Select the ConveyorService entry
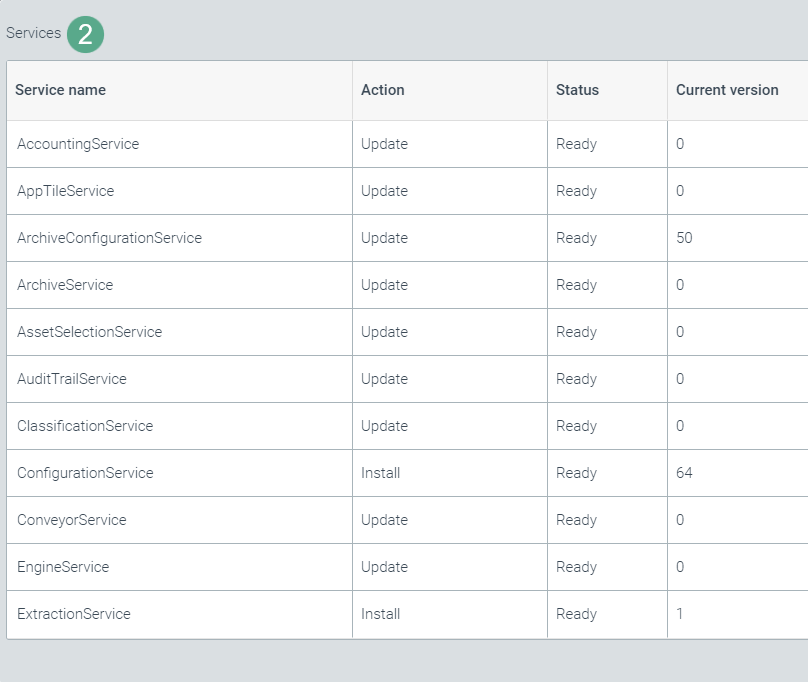The width and height of the screenshot is (808, 682). (x=72, y=520)
